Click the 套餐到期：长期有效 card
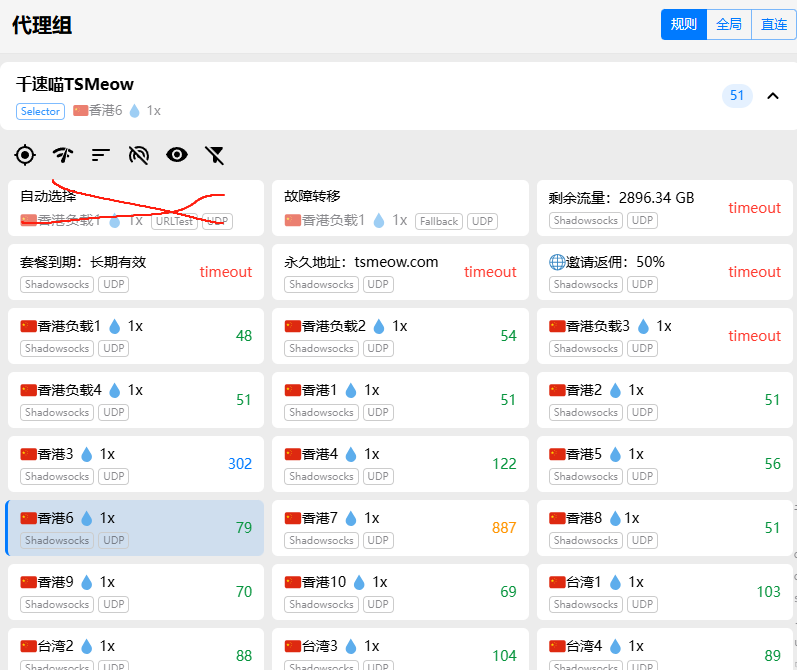The width and height of the screenshot is (797, 670). (x=136, y=272)
